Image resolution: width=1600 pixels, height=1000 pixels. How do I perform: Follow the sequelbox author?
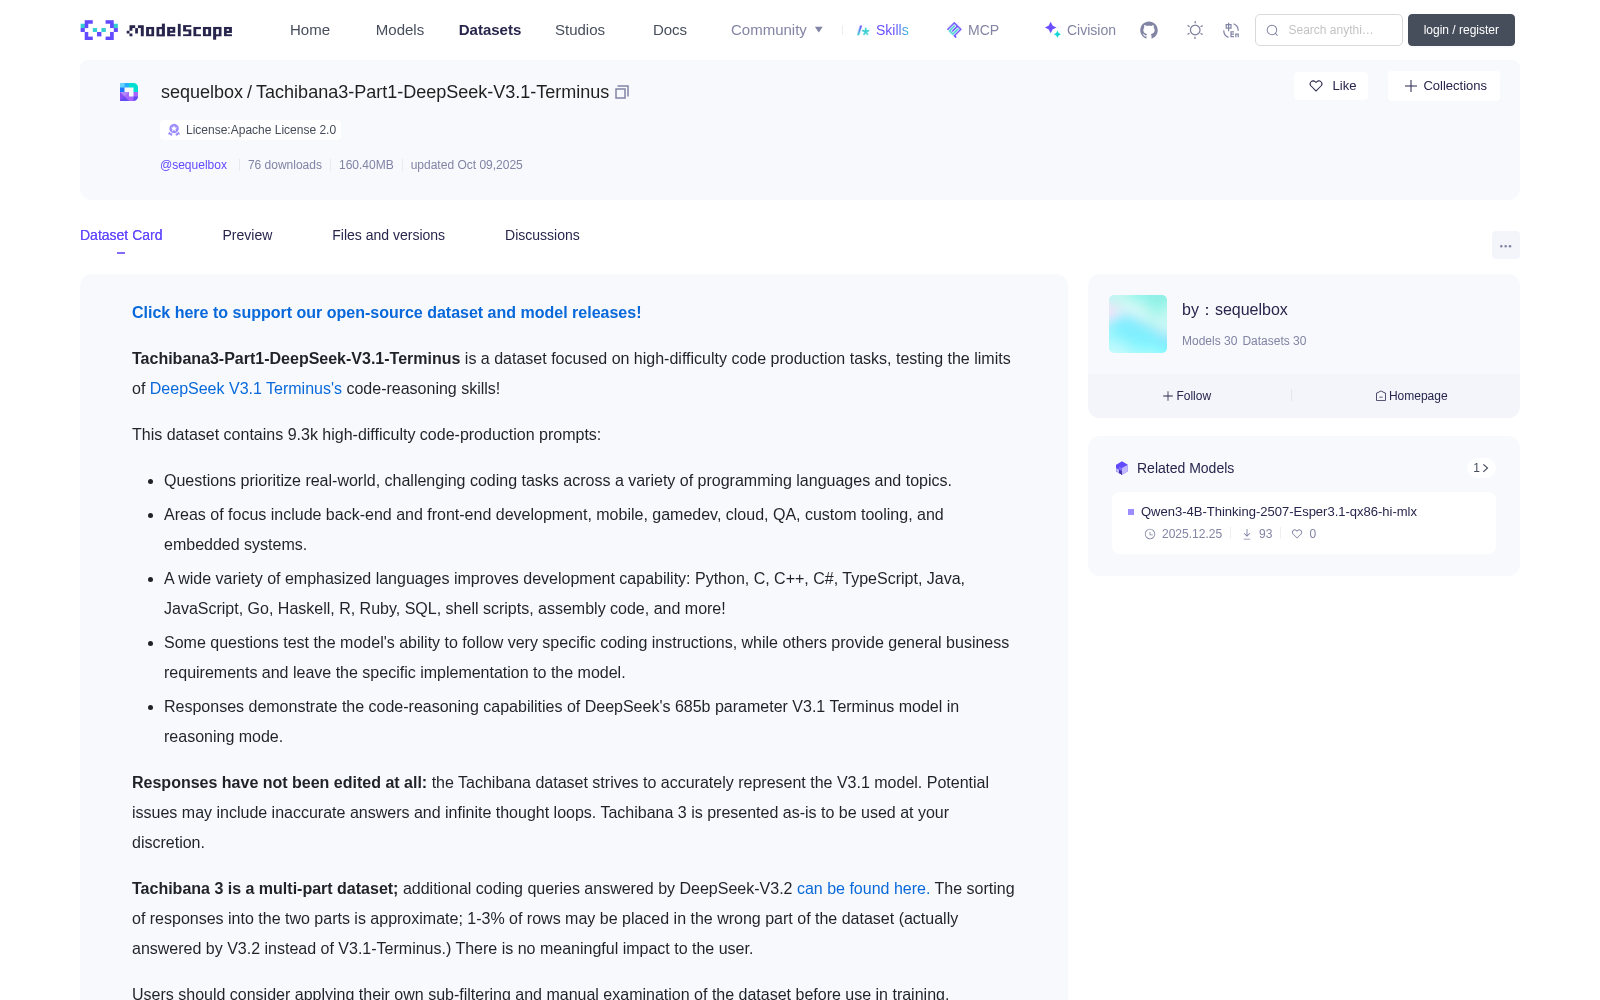pyautogui.click(x=1187, y=396)
